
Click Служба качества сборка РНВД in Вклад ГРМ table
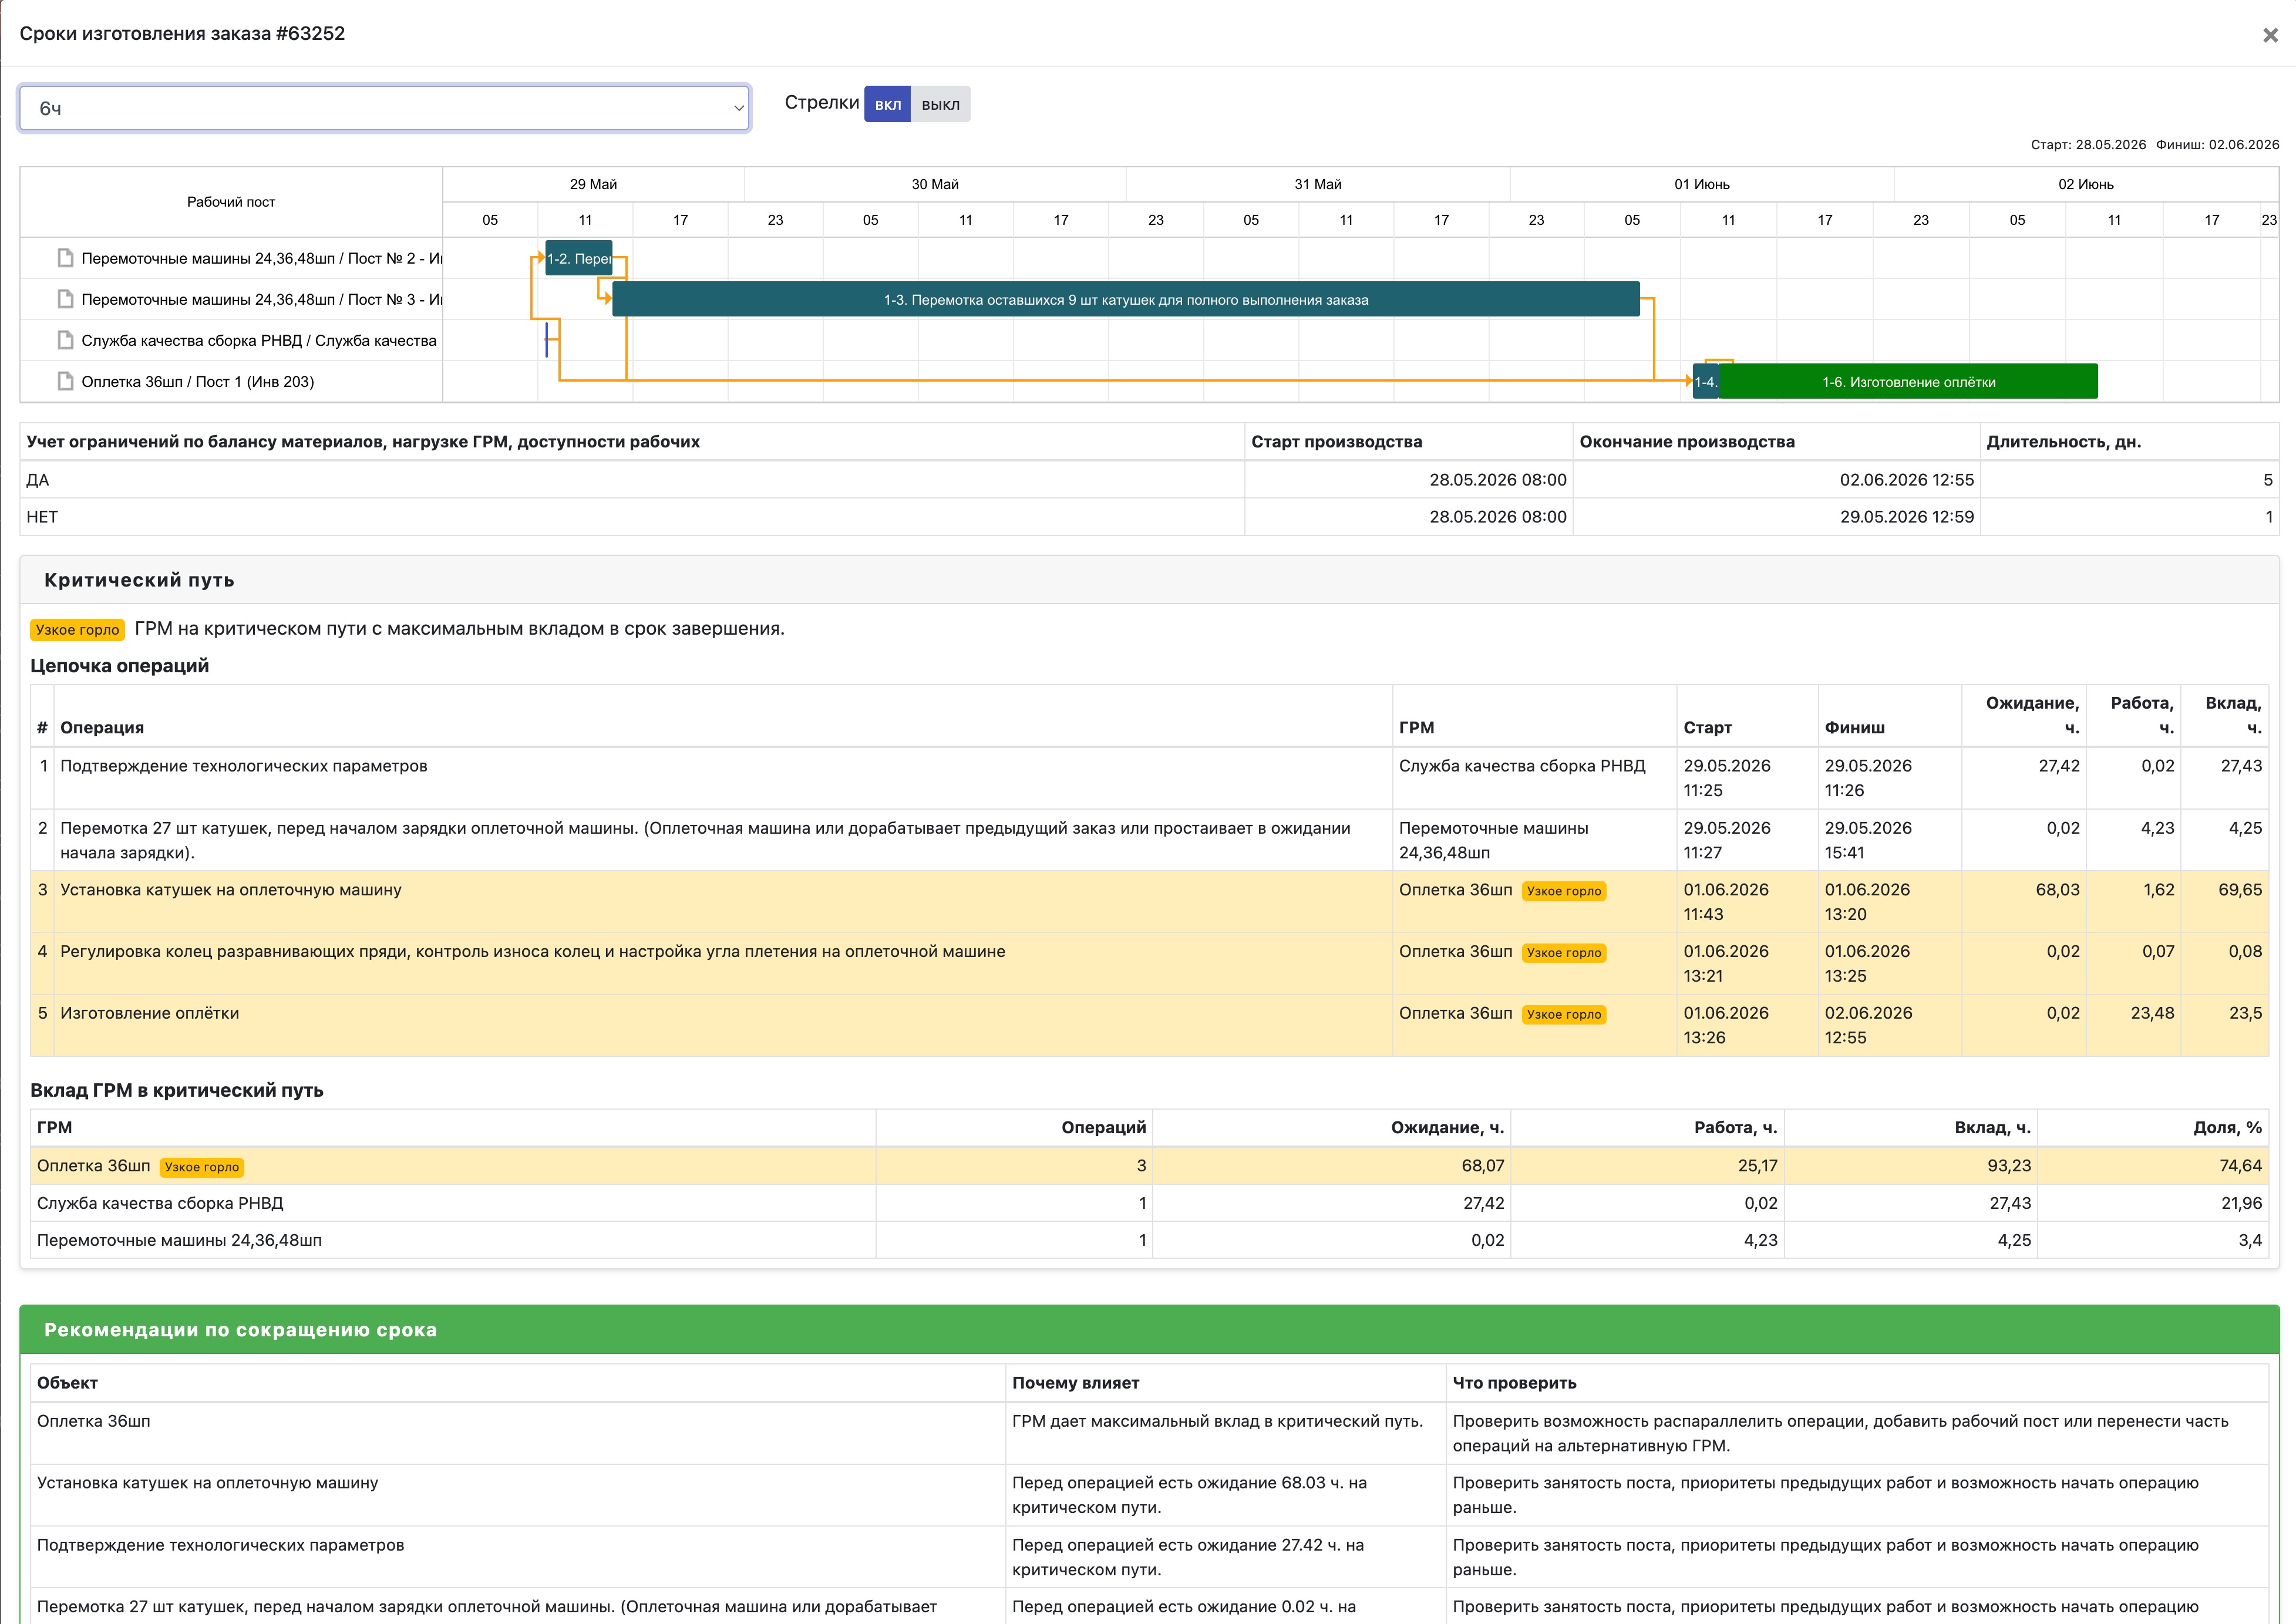[160, 1203]
